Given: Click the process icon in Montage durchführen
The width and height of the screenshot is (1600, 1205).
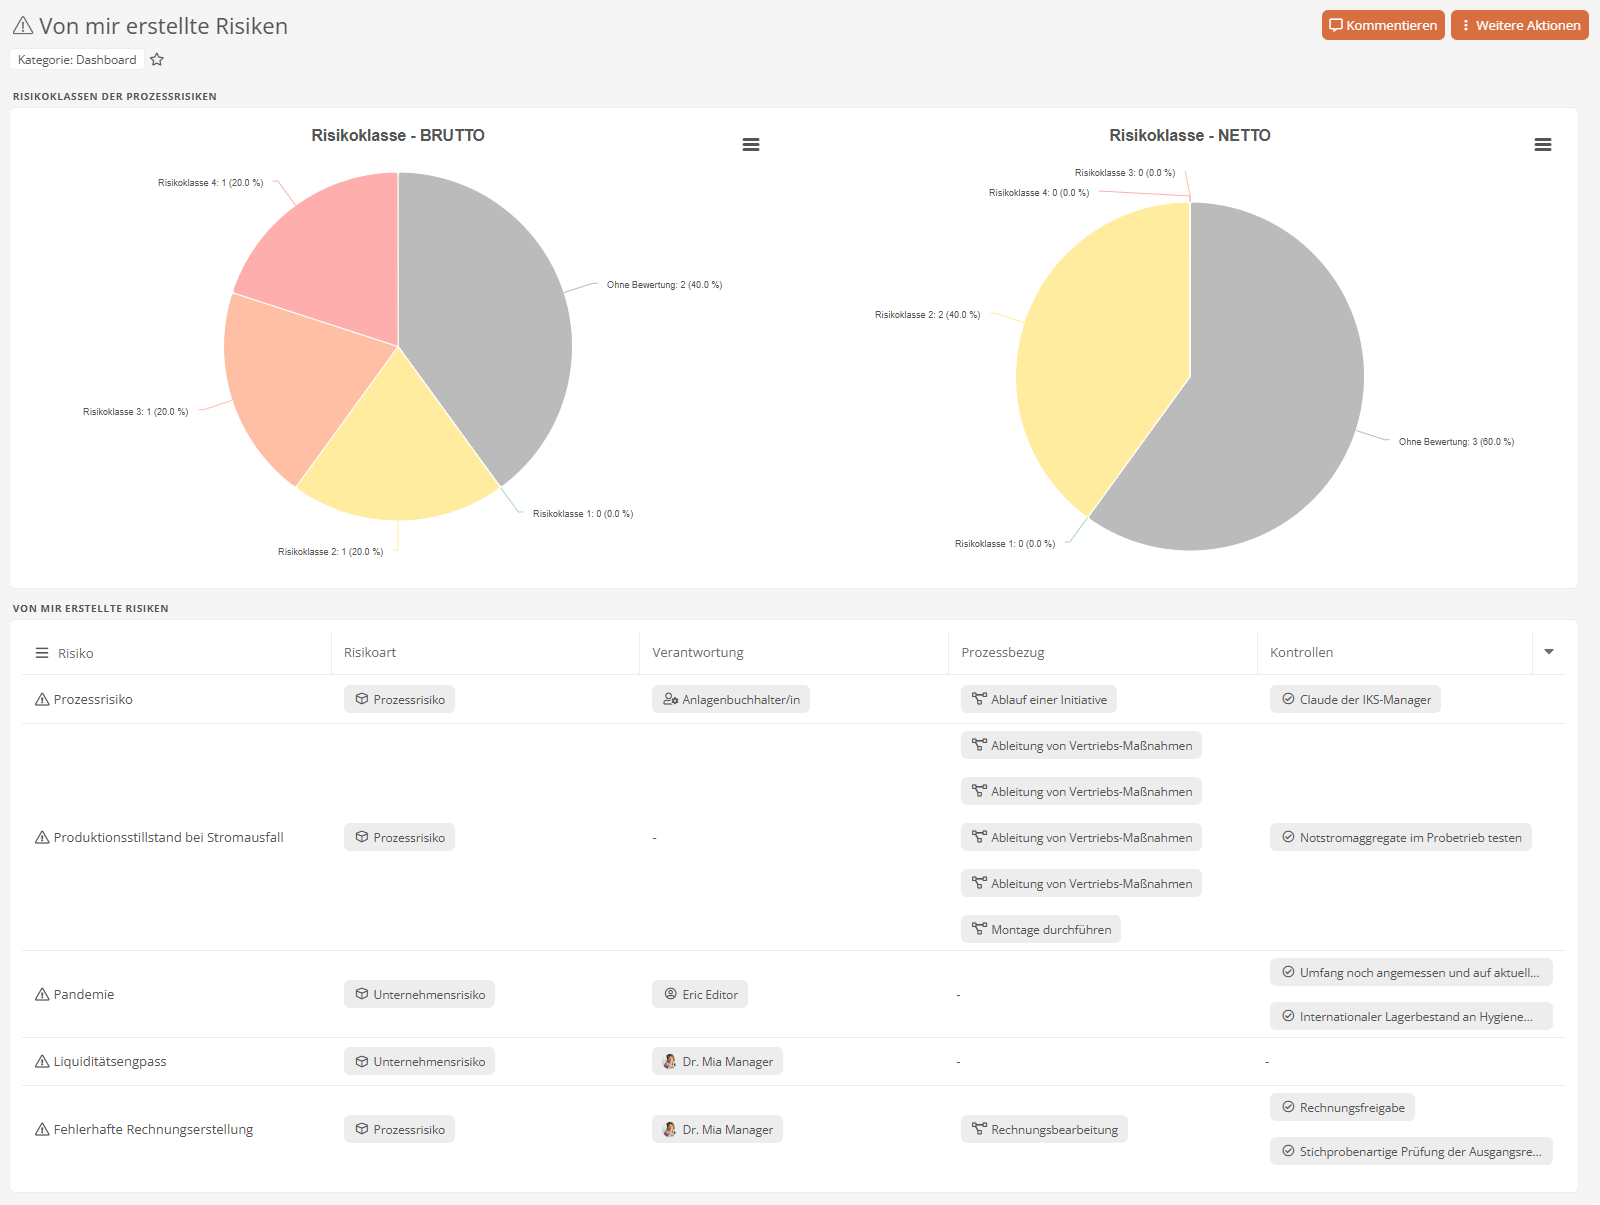Looking at the screenshot, I should [x=979, y=929].
